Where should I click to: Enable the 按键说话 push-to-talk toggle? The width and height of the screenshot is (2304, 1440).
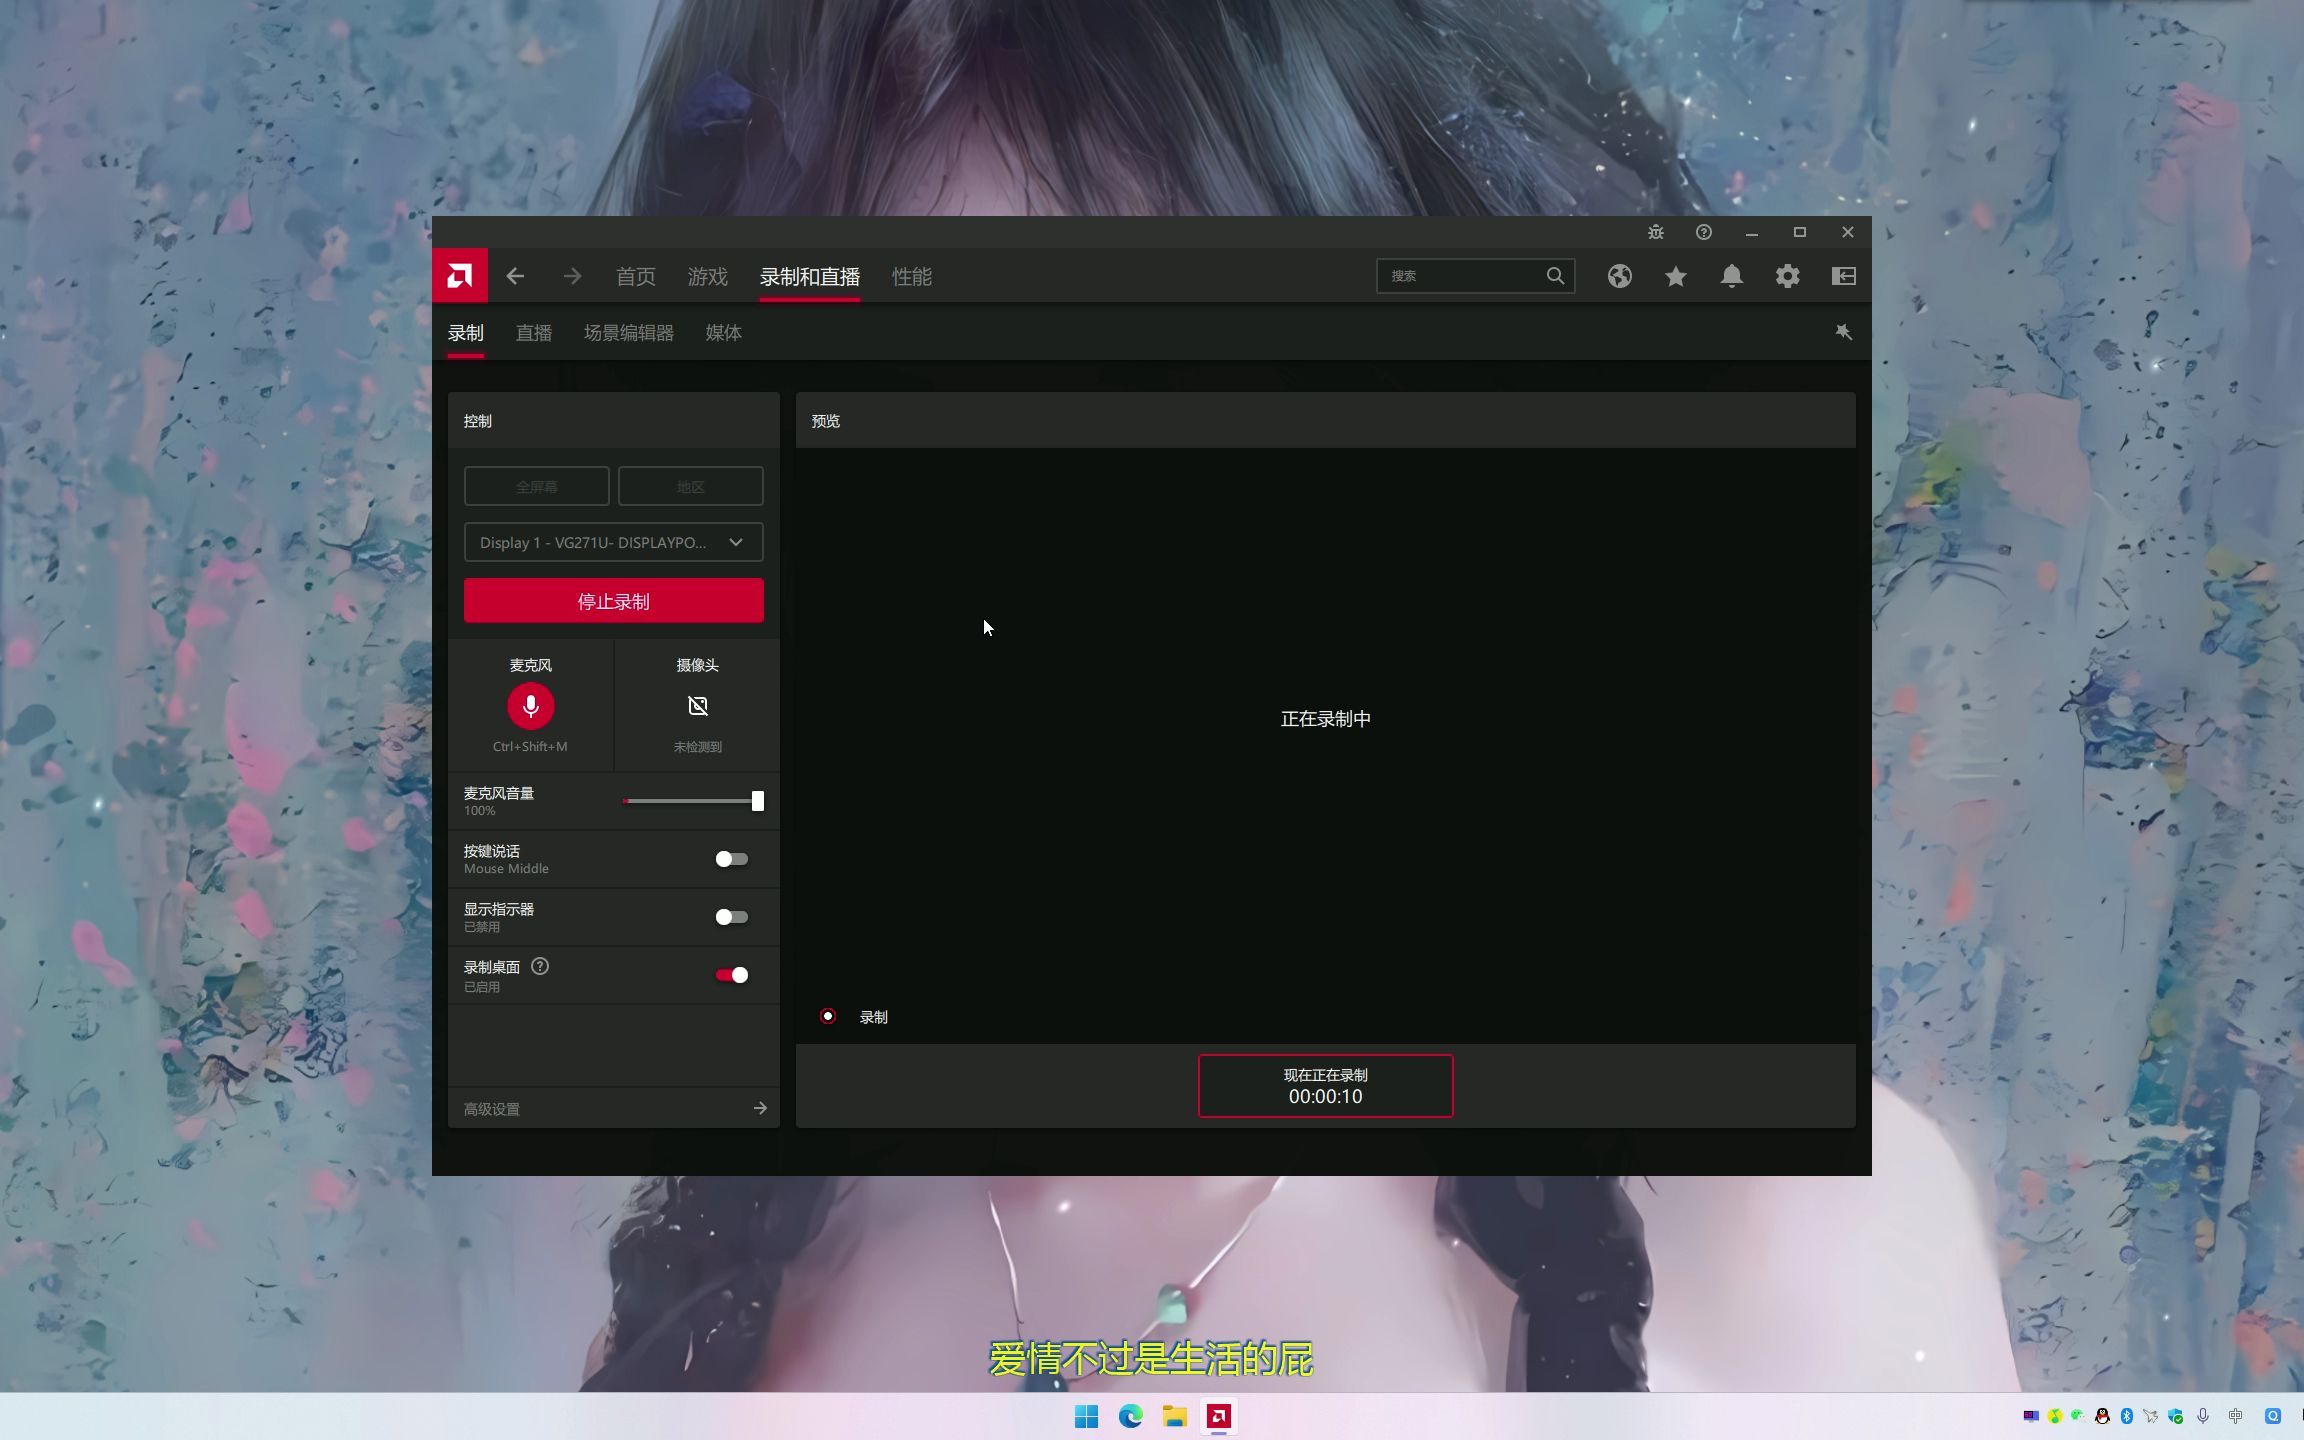point(731,859)
